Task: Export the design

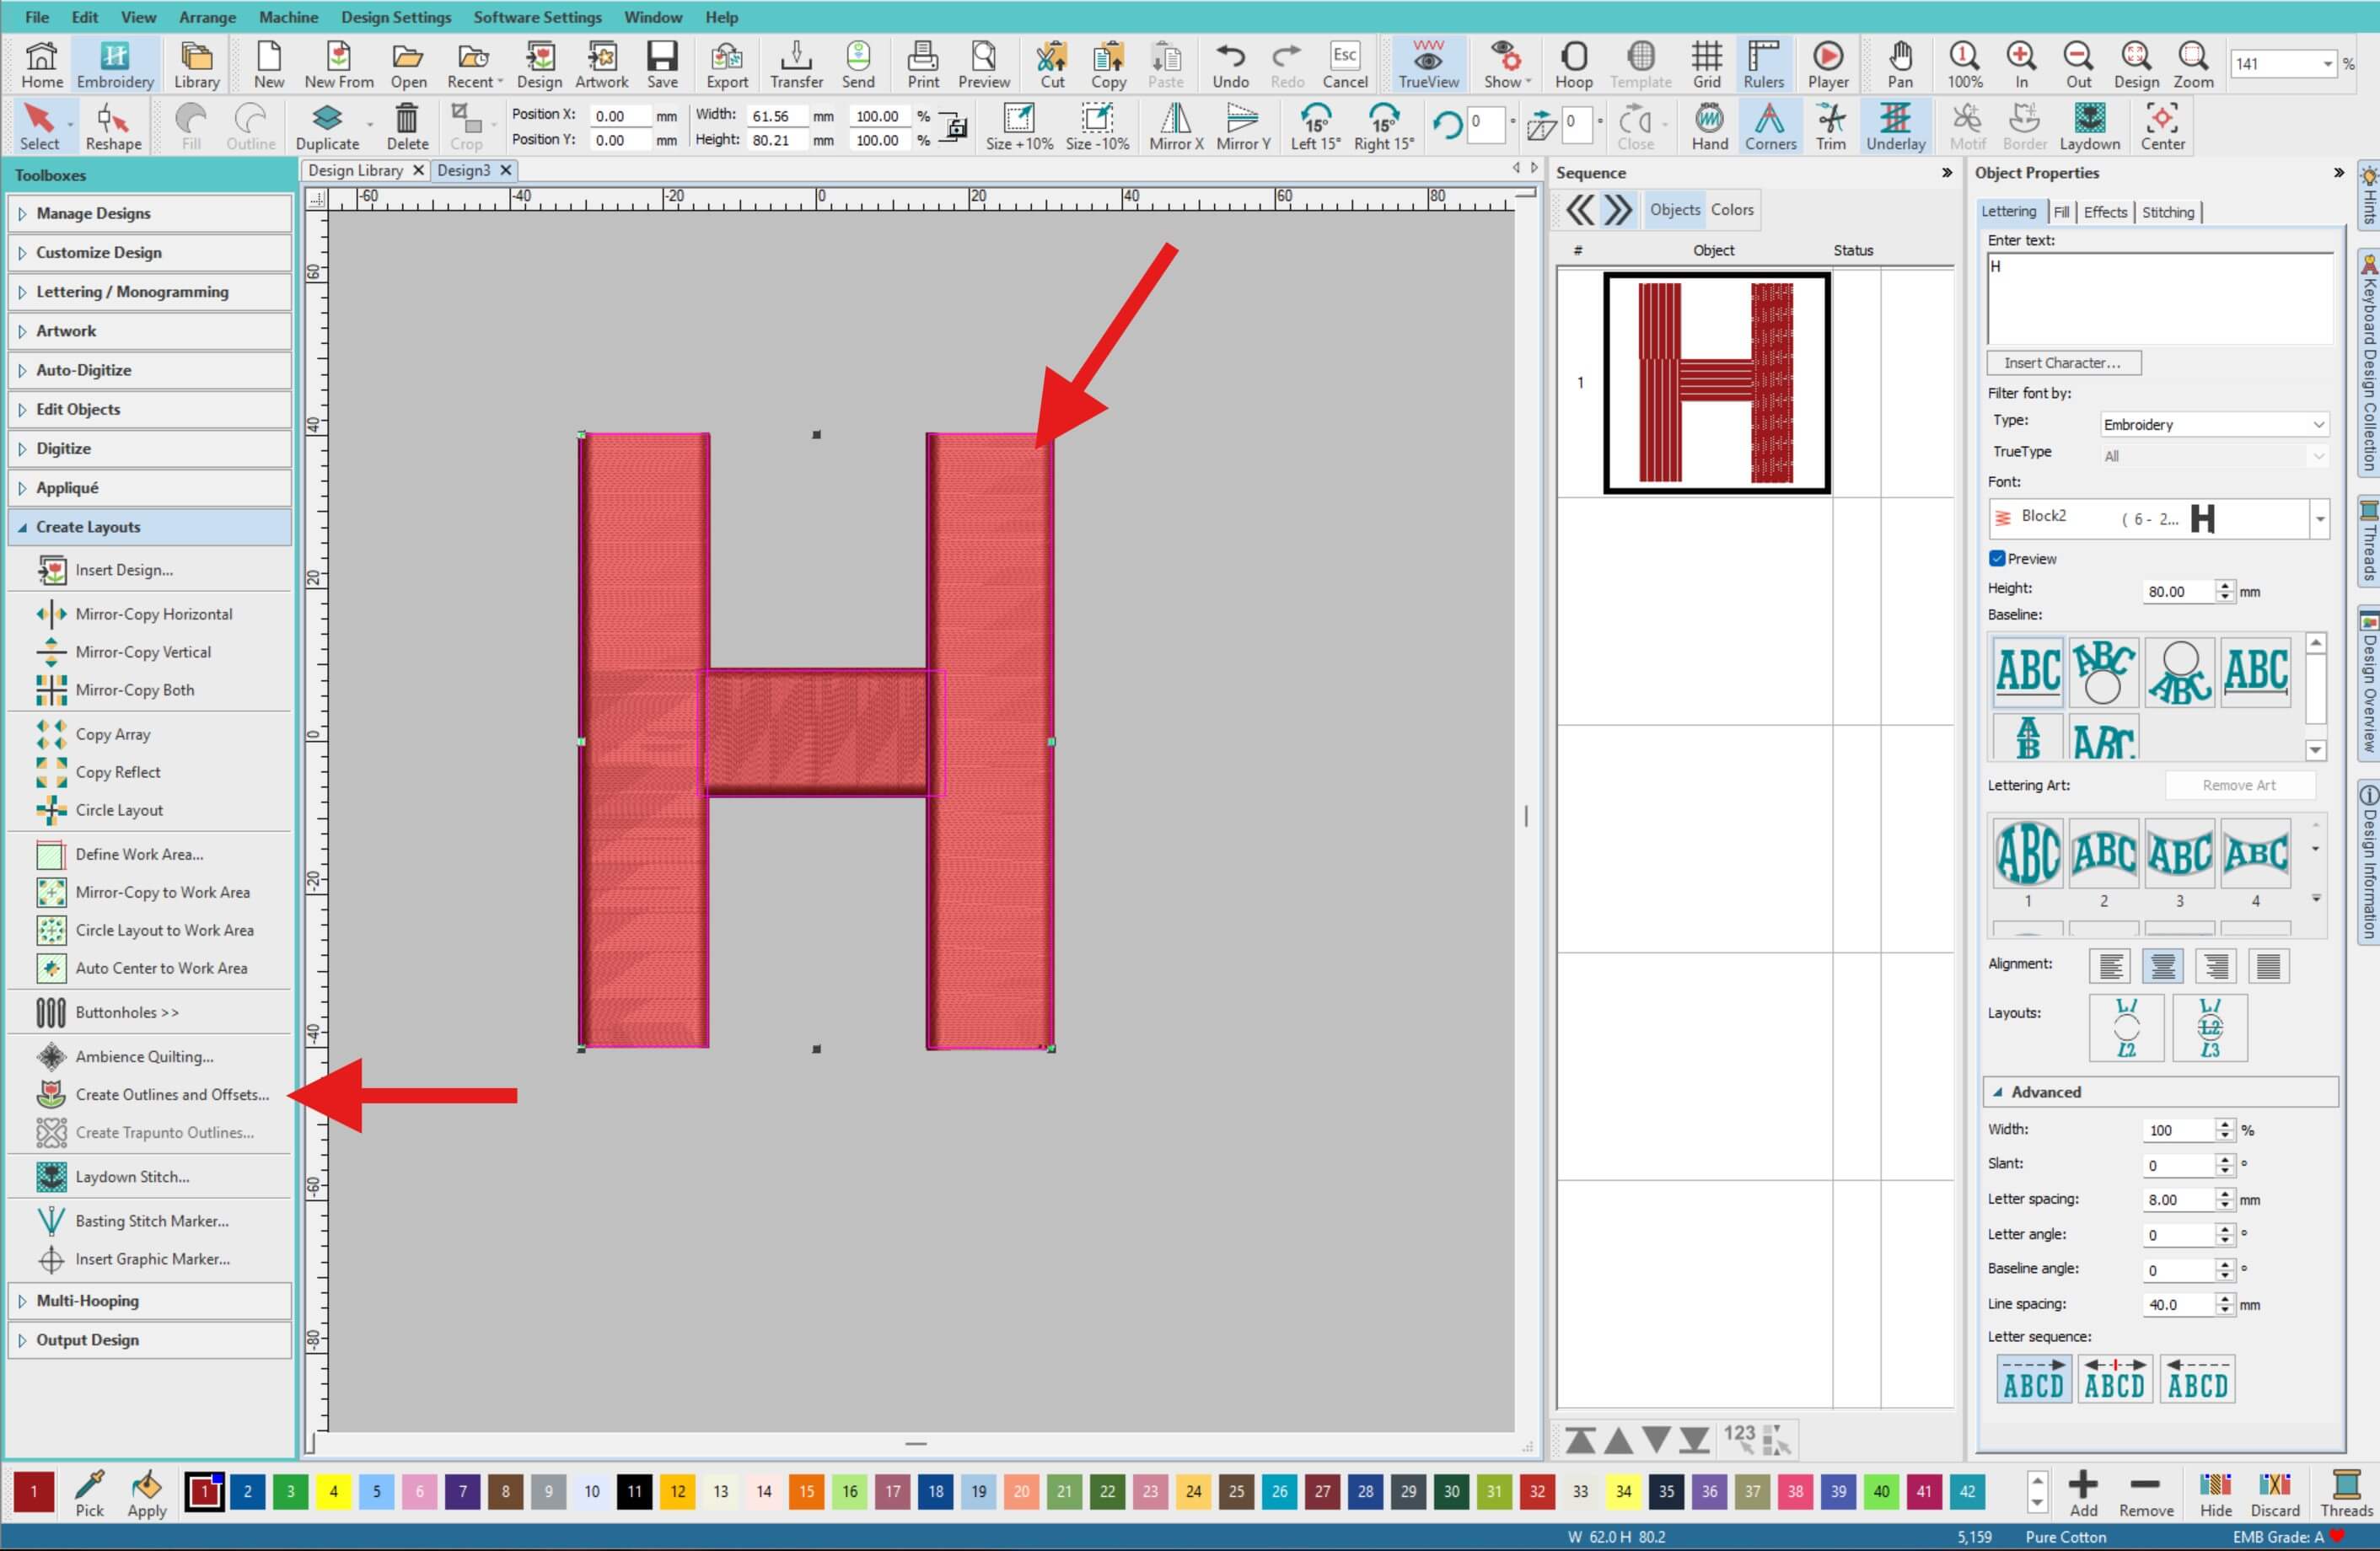Action: pos(727,65)
